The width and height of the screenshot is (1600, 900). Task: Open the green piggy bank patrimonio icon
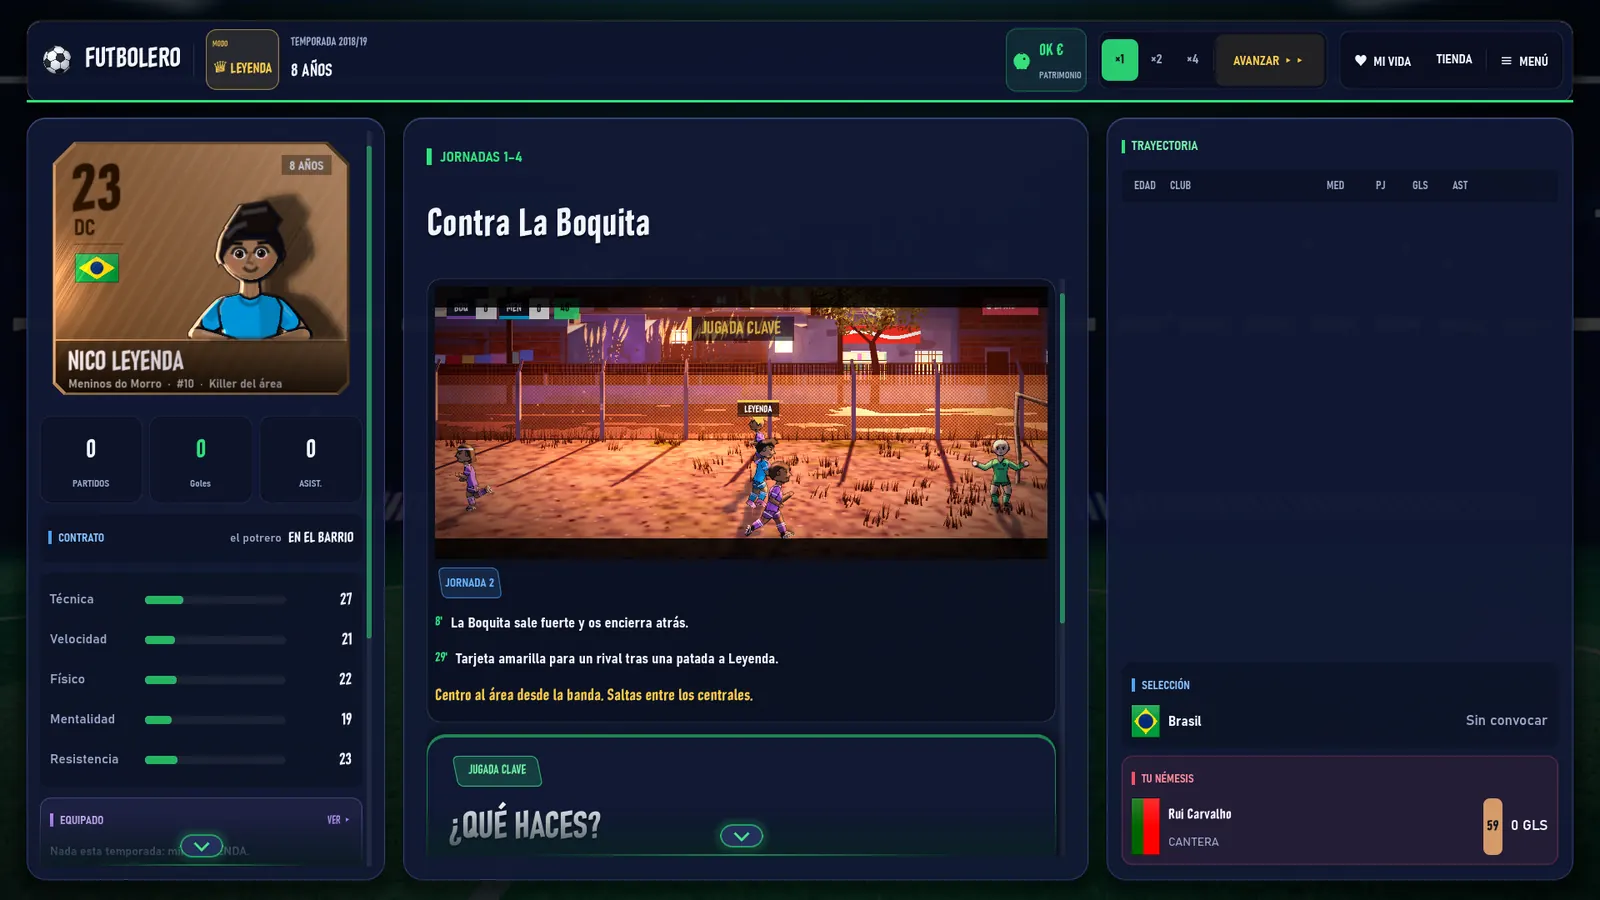1021,61
